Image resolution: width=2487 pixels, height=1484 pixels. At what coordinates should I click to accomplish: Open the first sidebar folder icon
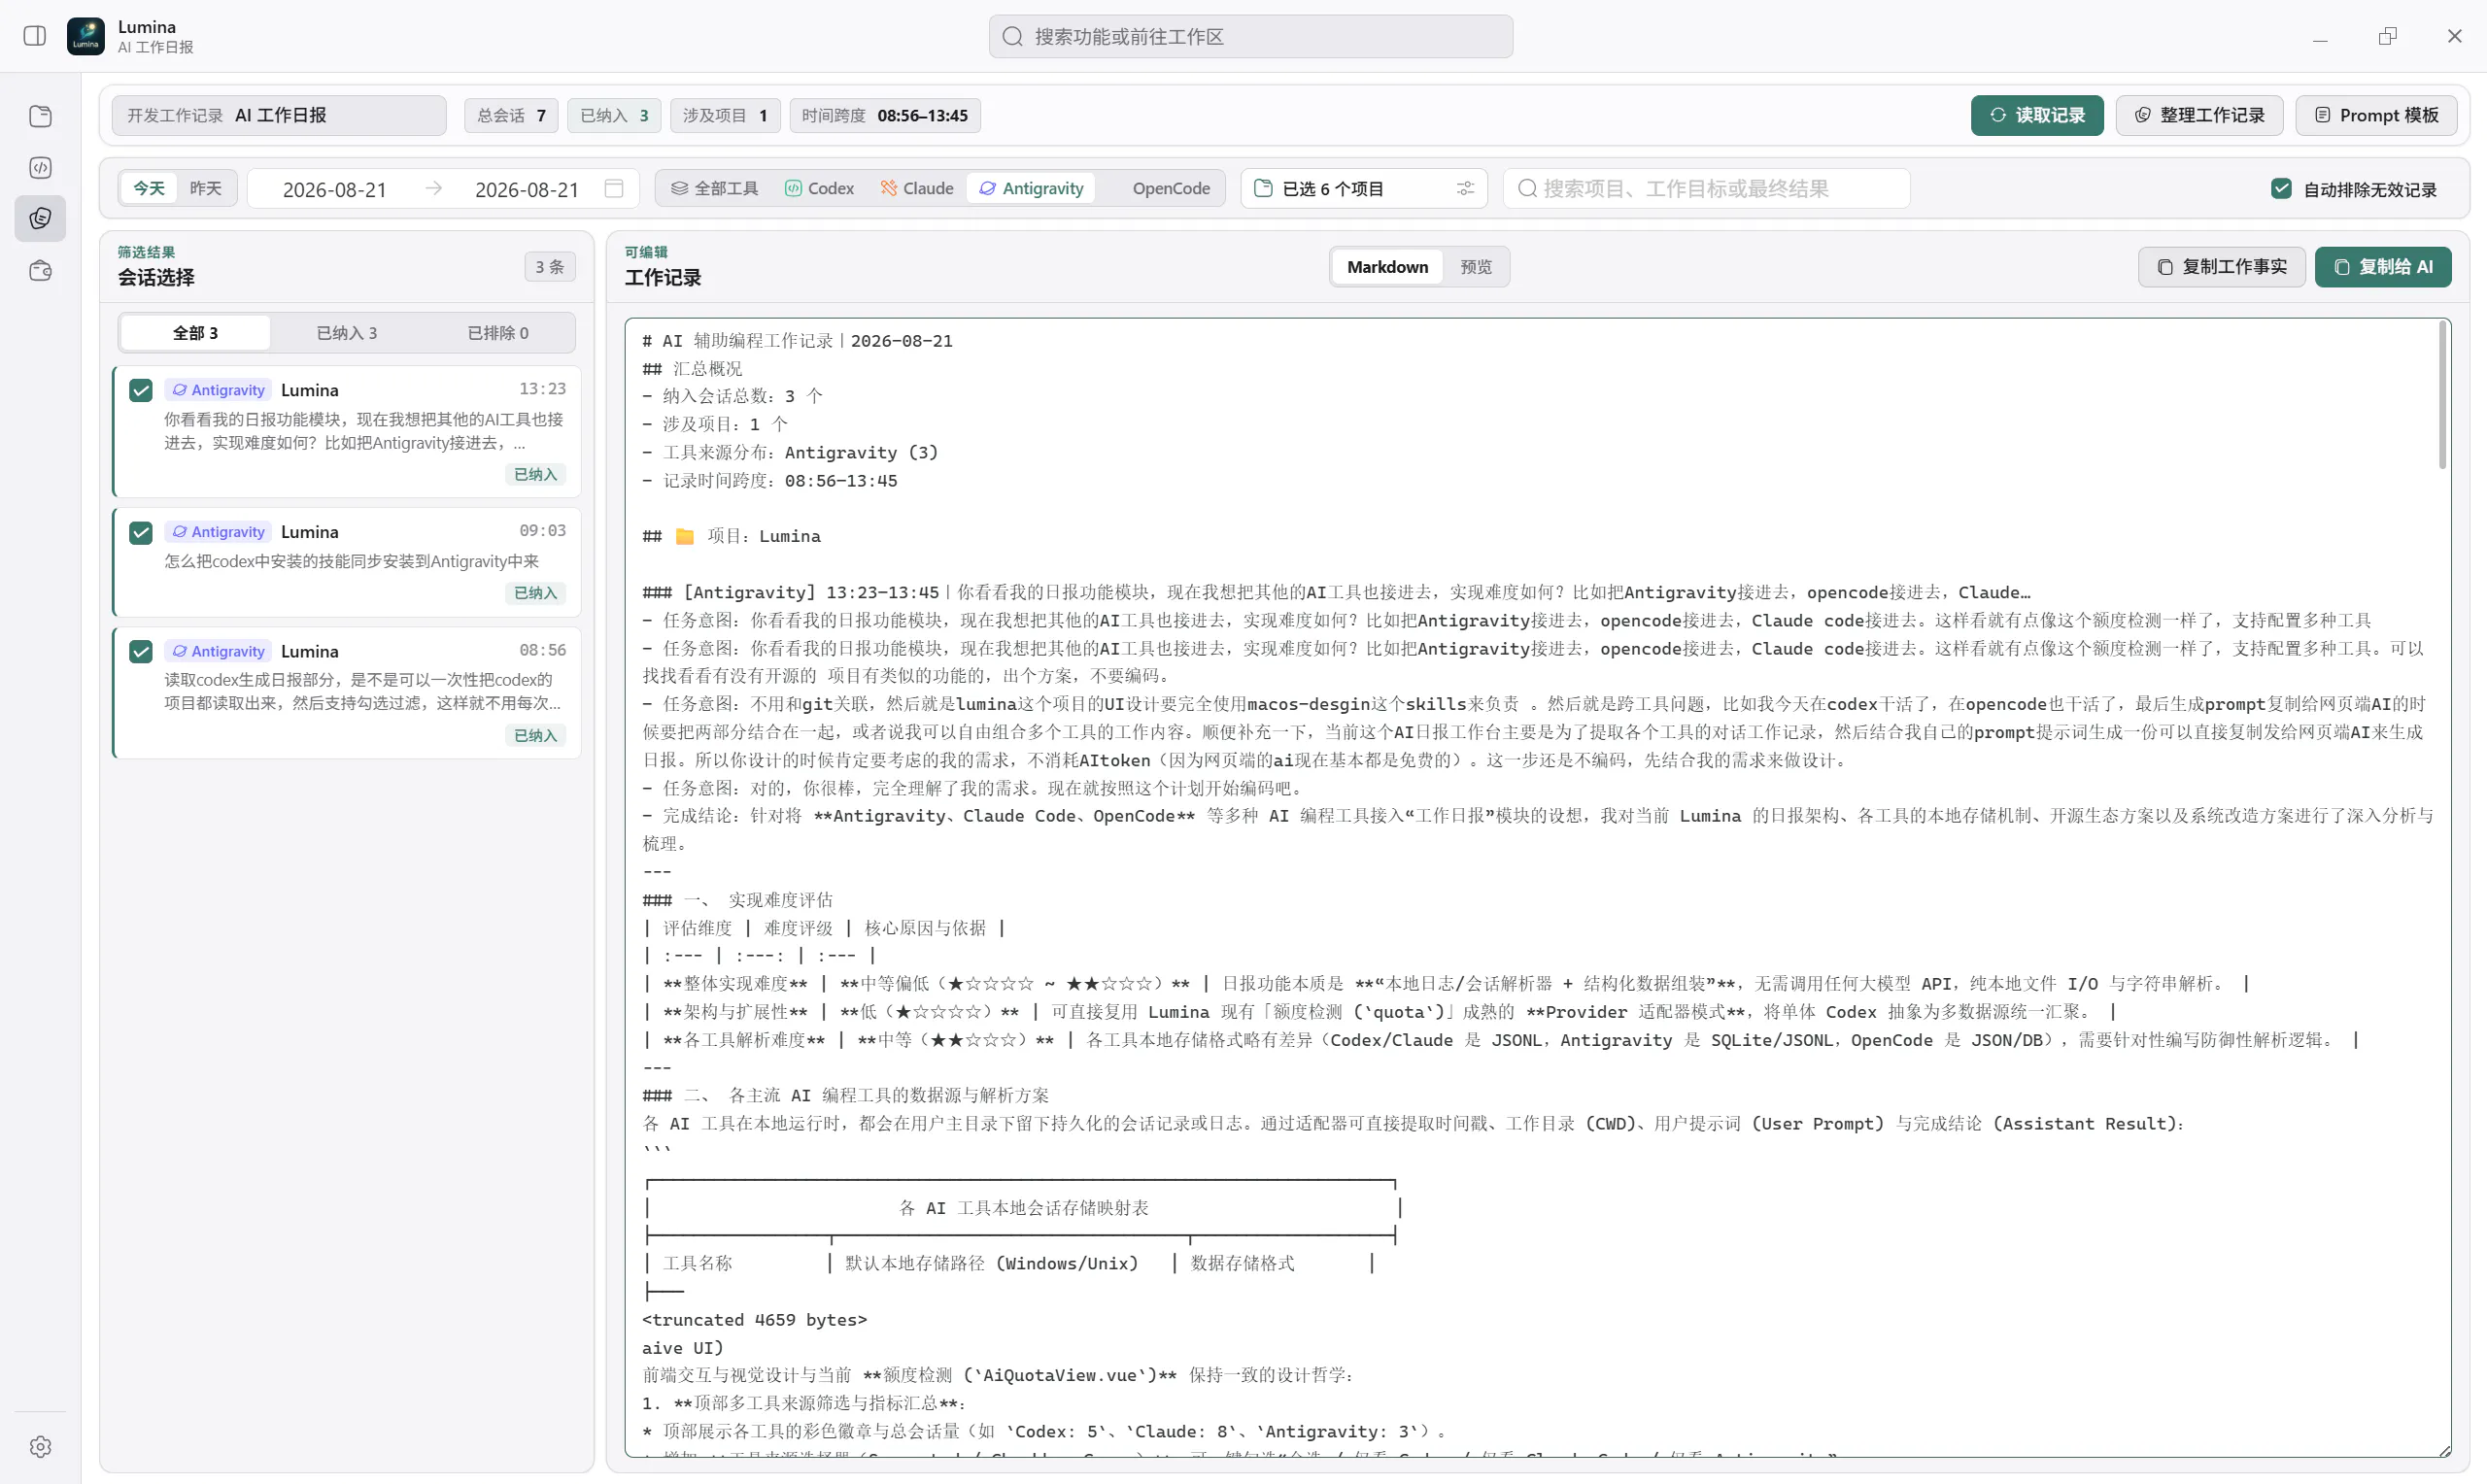tap(41, 116)
